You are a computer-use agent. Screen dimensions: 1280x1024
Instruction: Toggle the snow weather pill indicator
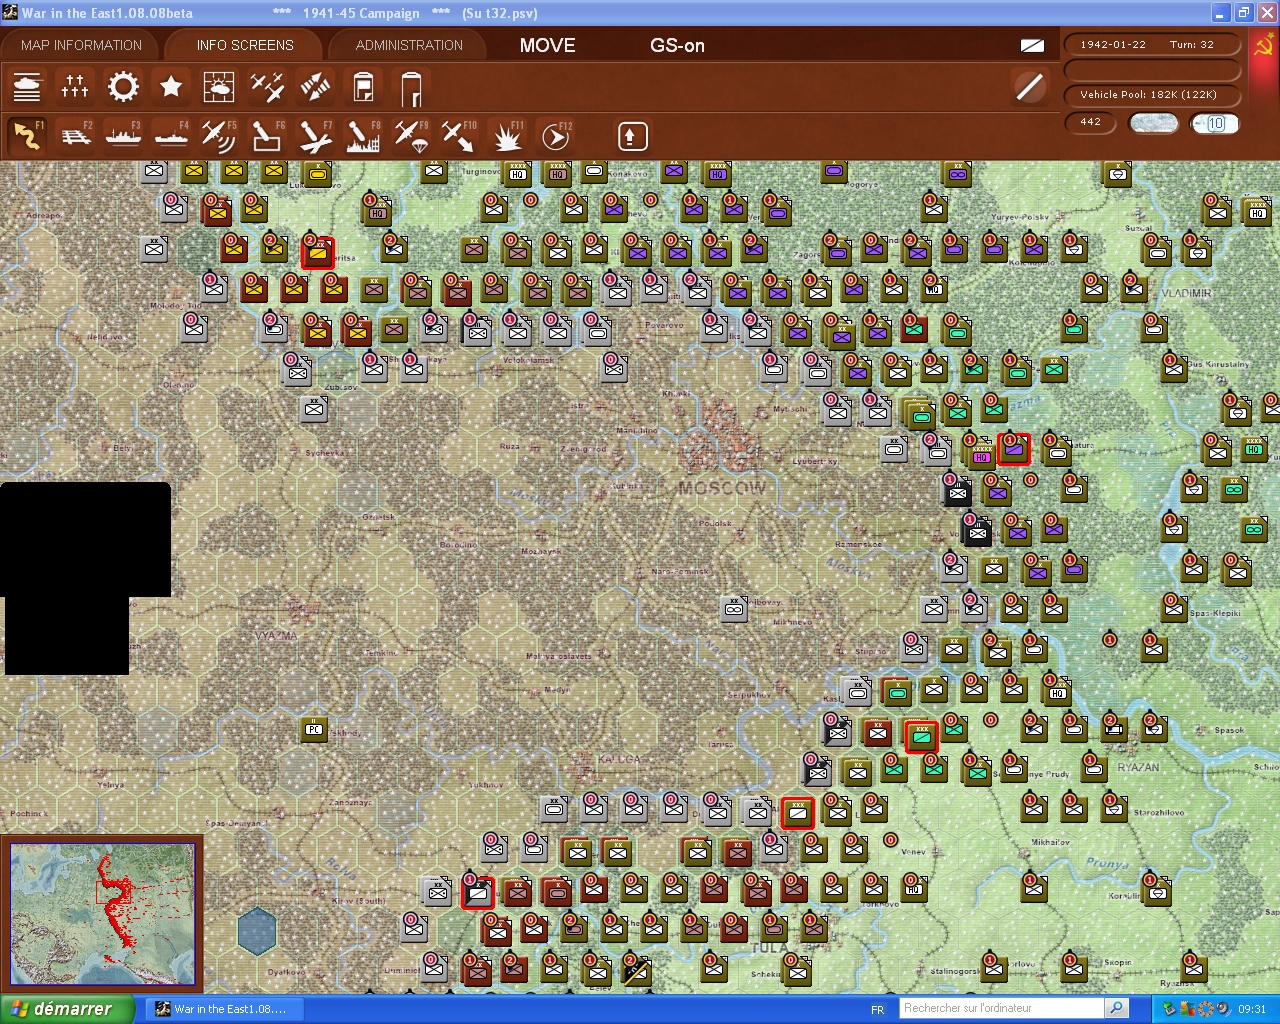pyautogui.click(x=1153, y=123)
